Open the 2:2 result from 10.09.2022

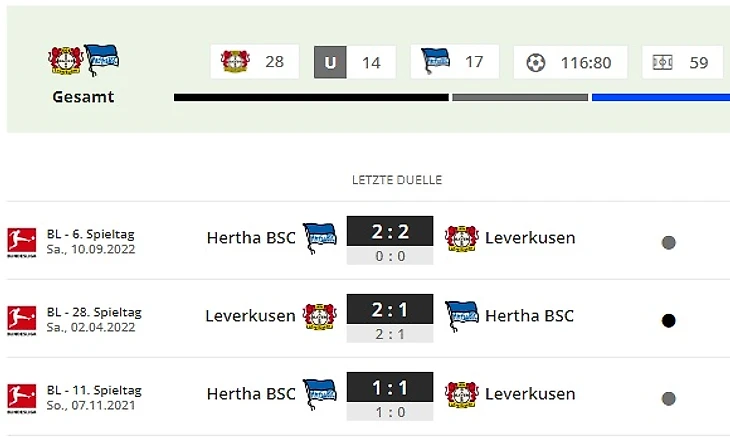click(x=389, y=232)
